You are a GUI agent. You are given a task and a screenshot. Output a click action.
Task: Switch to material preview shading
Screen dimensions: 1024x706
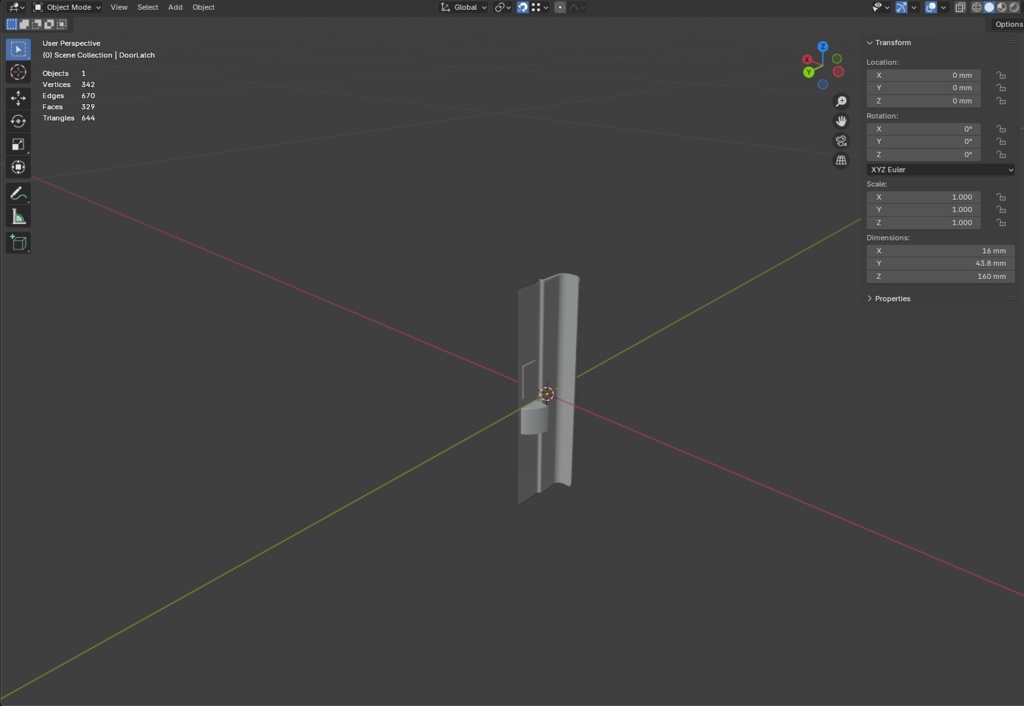coord(1002,7)
